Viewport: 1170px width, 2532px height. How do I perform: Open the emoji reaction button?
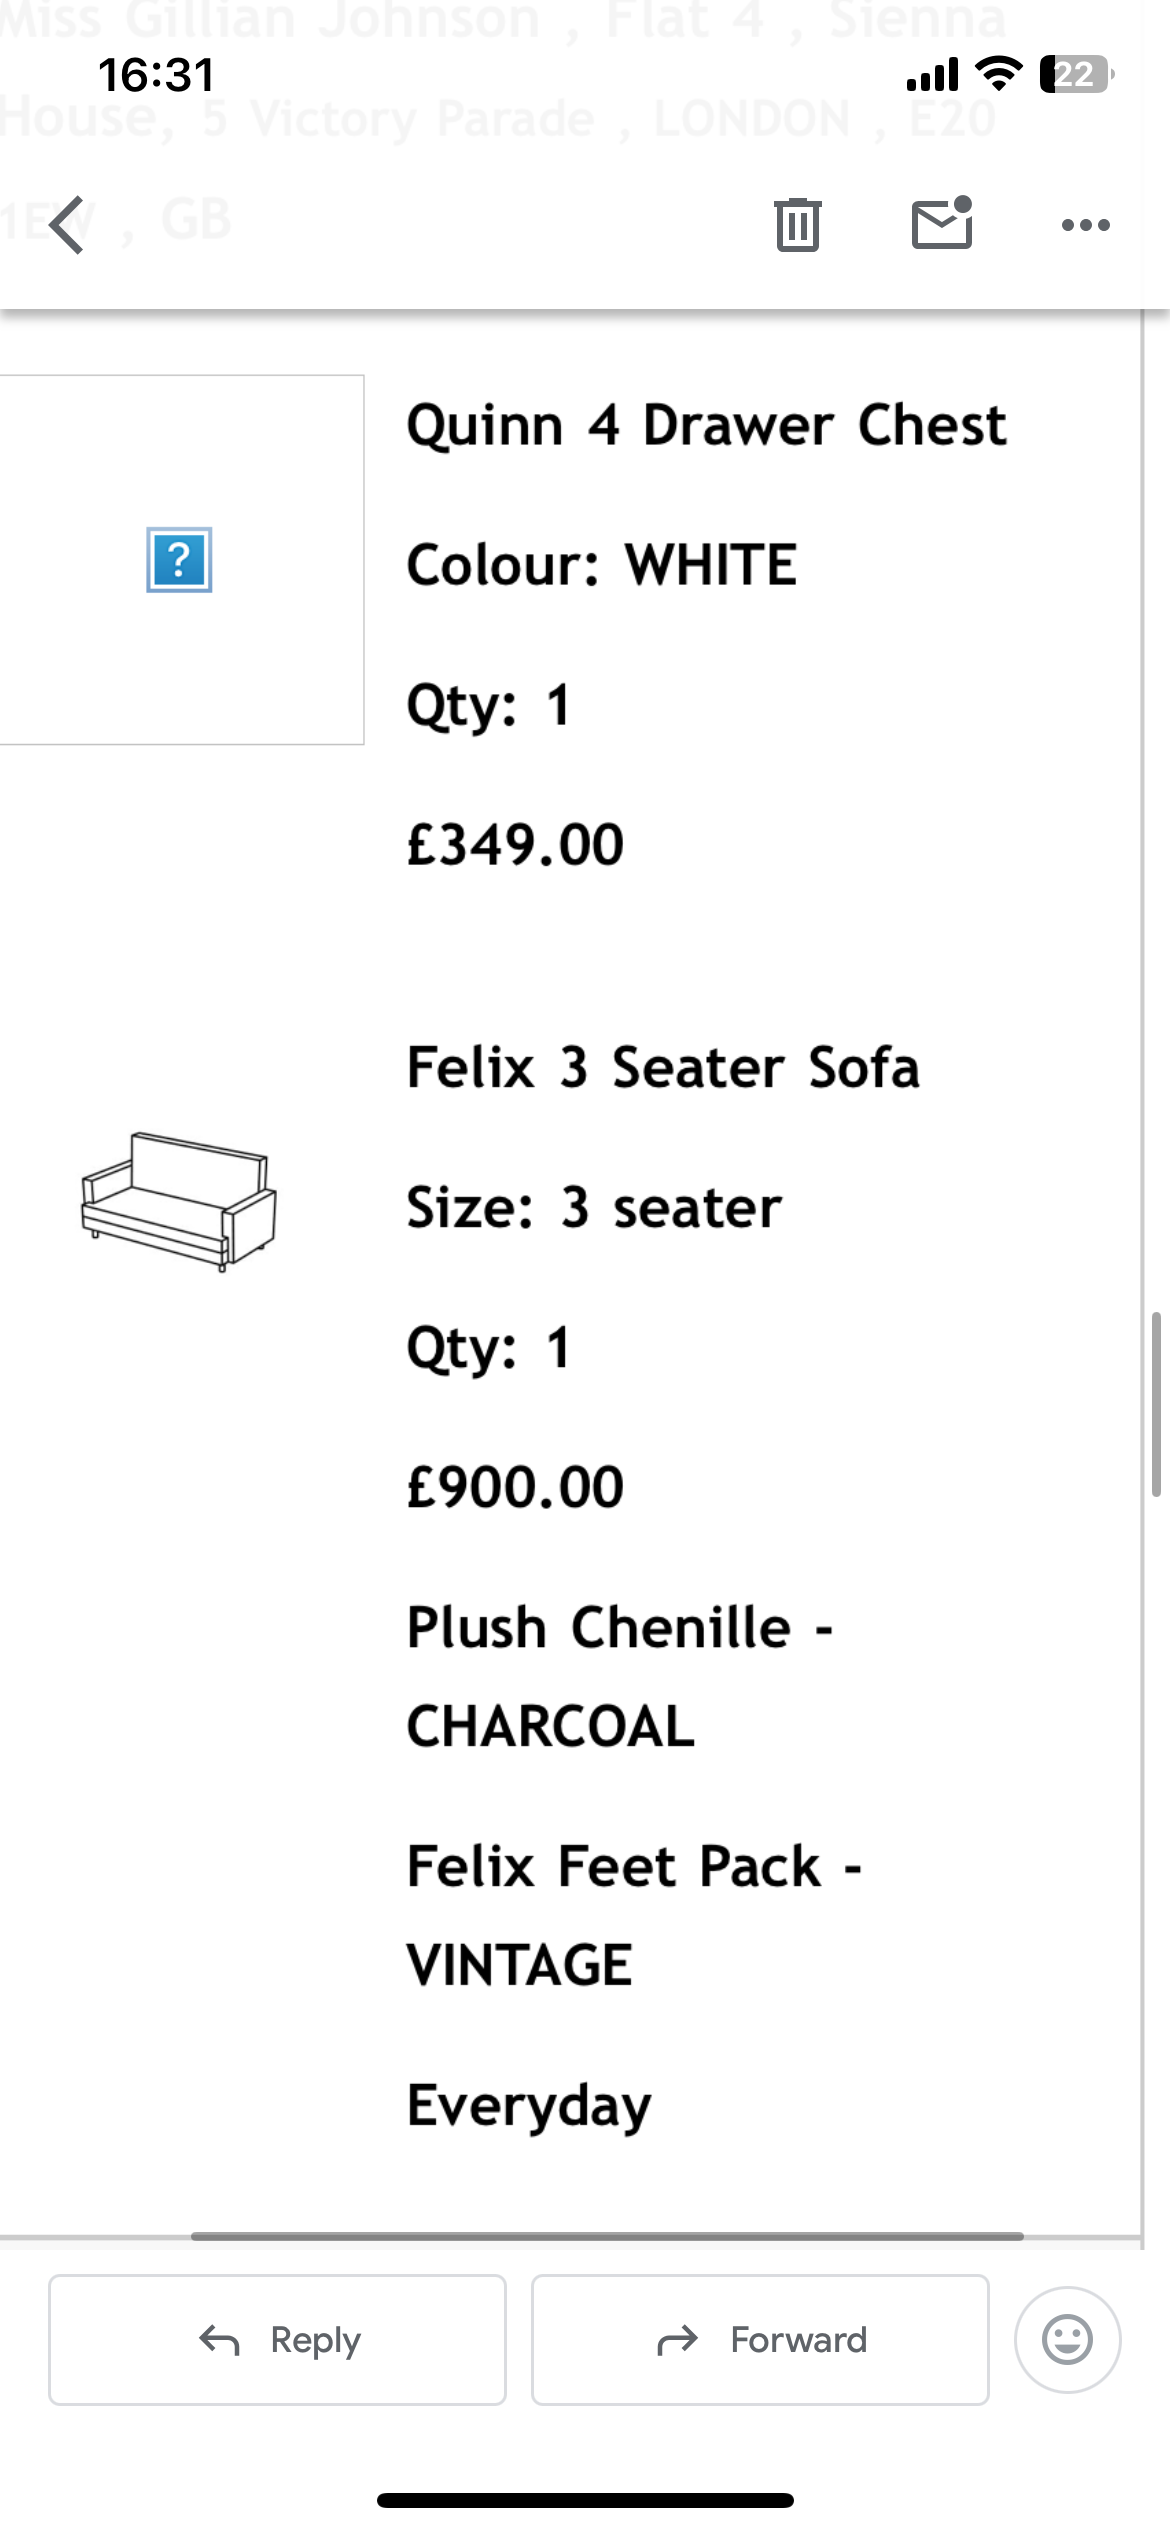click(x=1067, y=2339)
